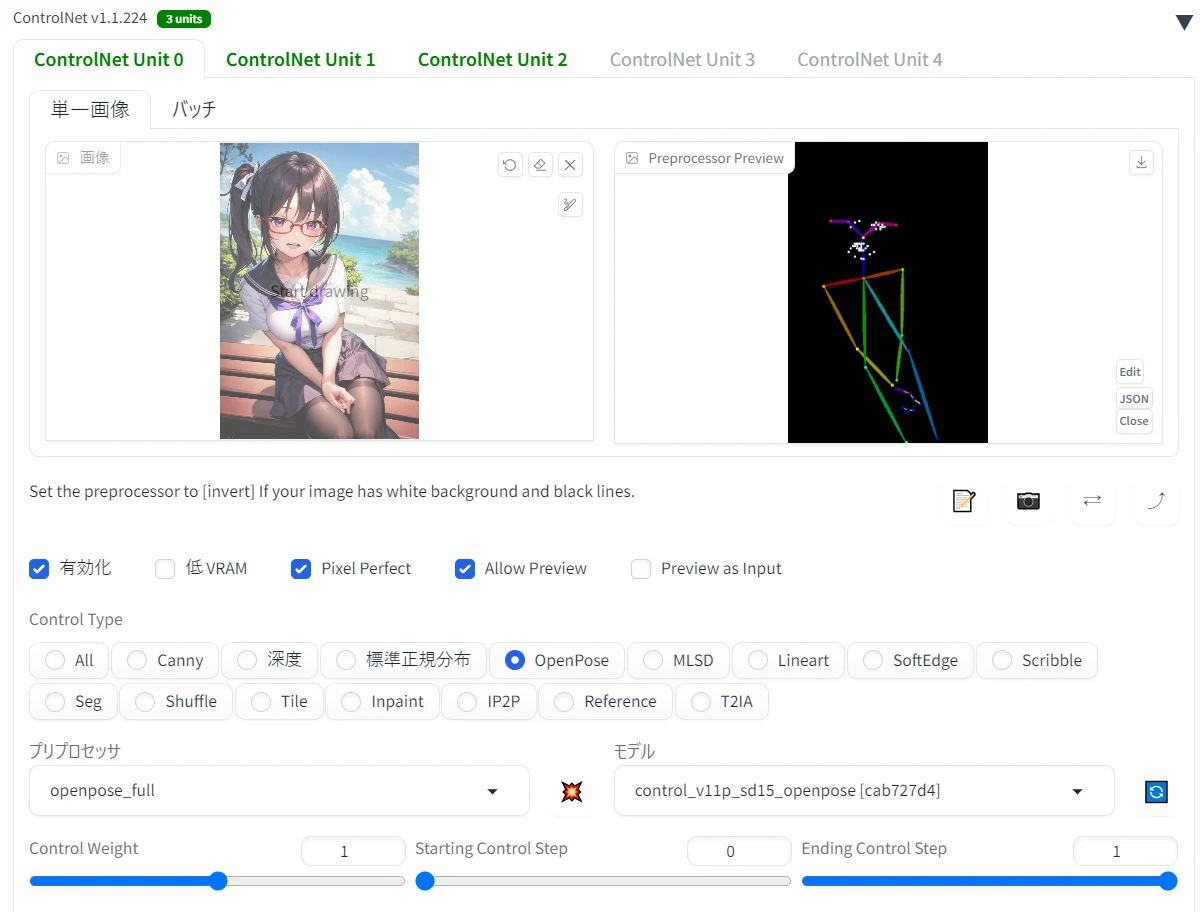The height and width of the screenshot is (912, 1202).
Task: Collapse the ControlNet section with the triangle
Action: [1184, 23]
